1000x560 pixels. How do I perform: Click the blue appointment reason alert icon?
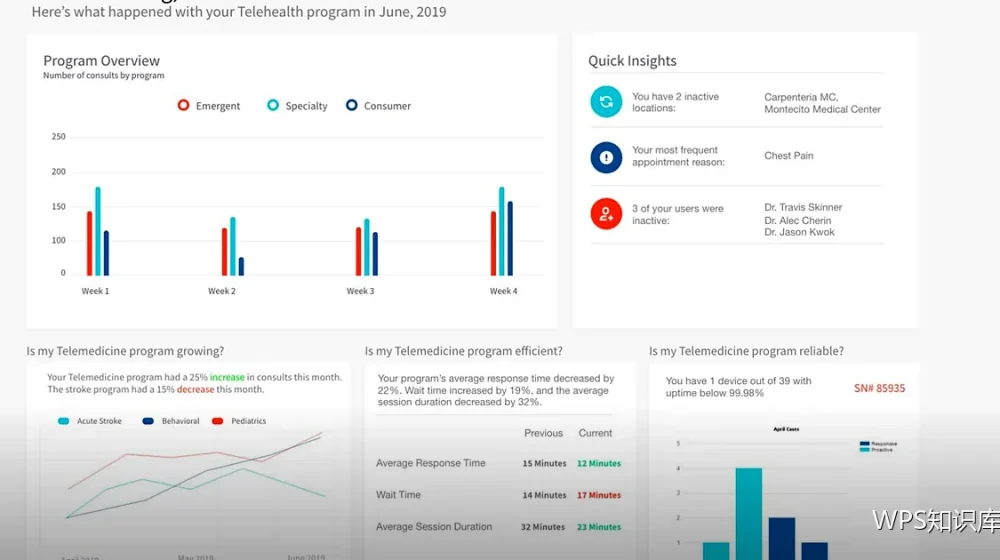(x=606, y=158)
